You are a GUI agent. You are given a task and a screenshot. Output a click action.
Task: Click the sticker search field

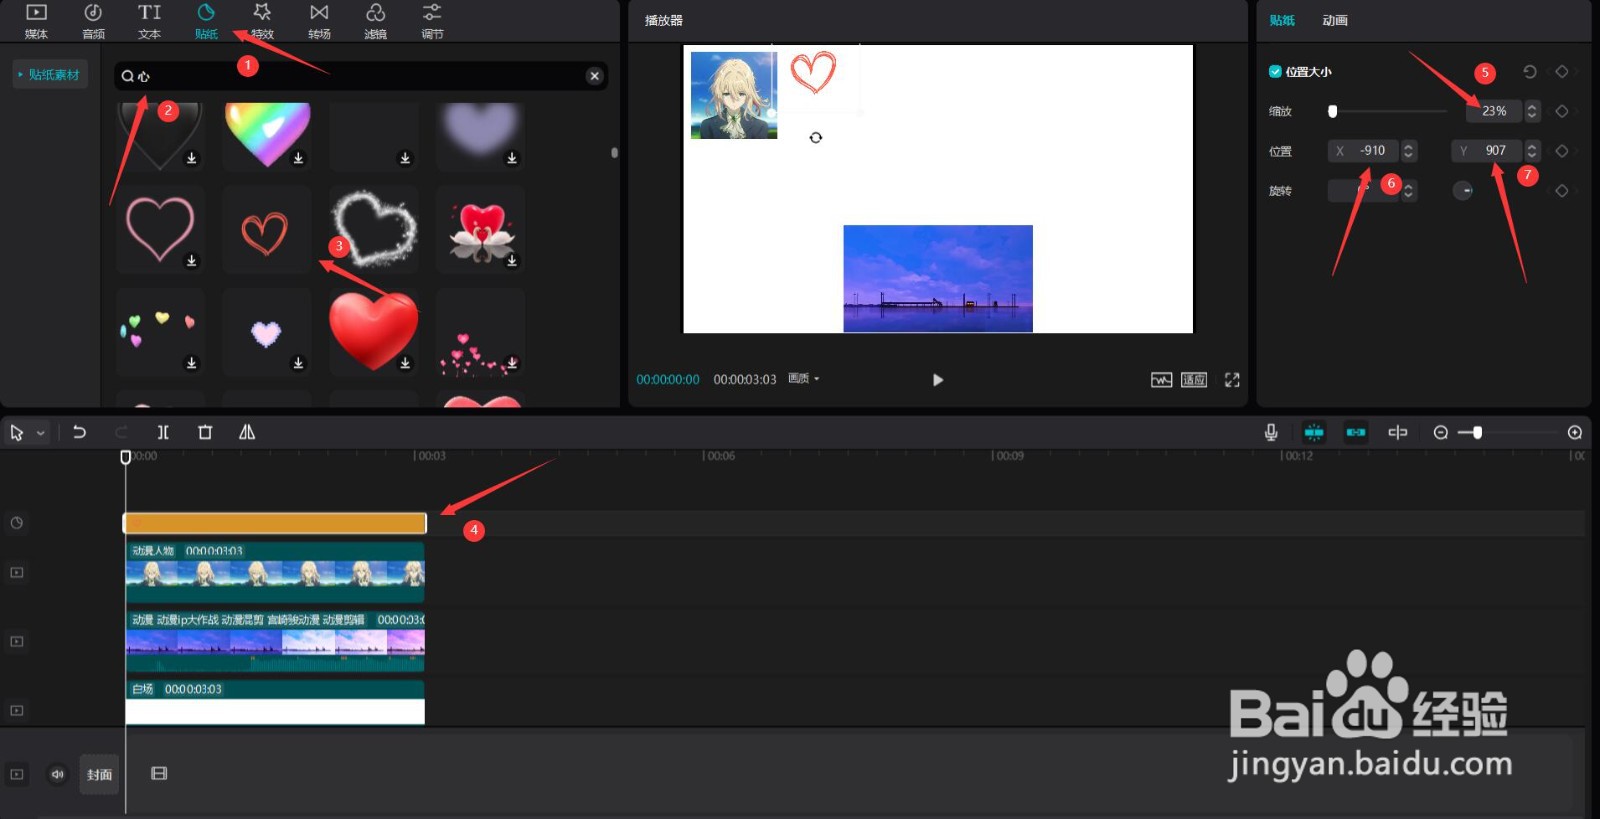[360, 76]
